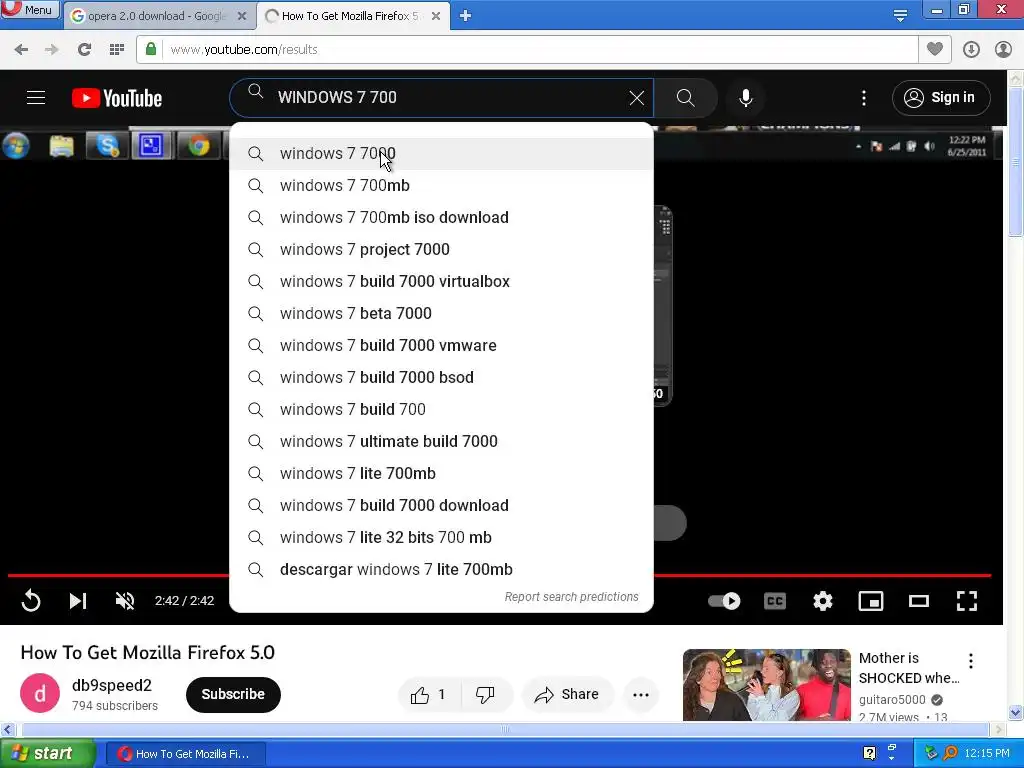Like the video with thumbs up

(x=429, y=695)
